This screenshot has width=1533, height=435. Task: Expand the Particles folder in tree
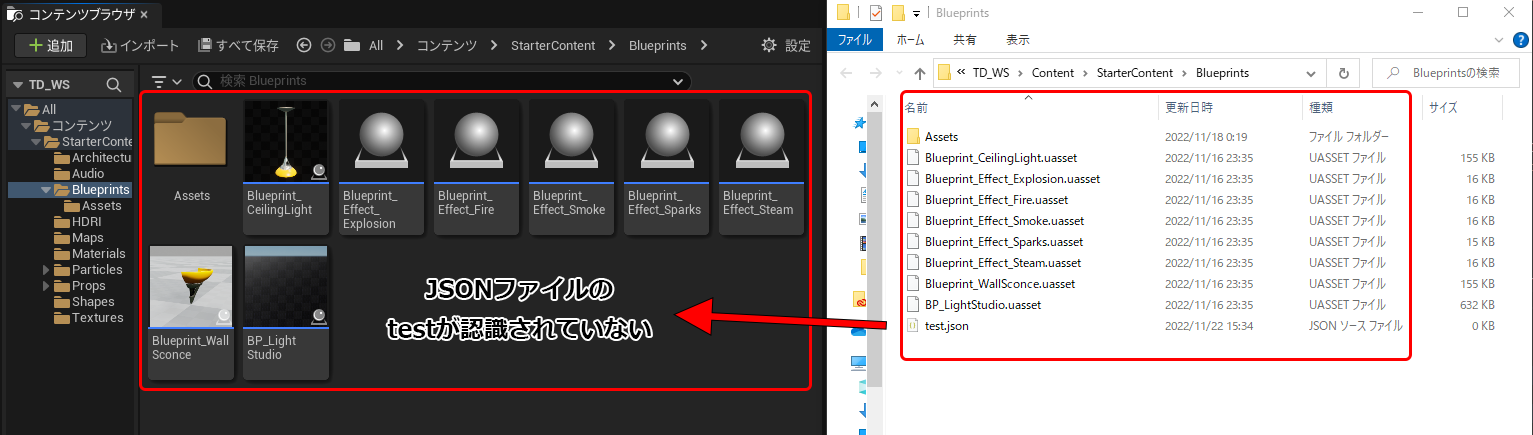[45, 270]
